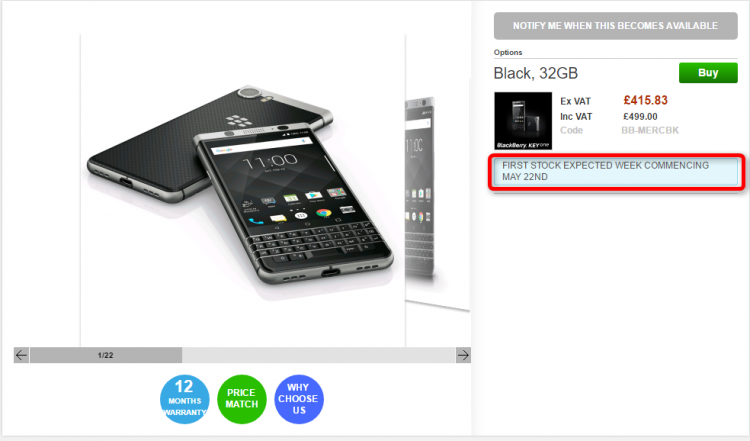Click the next image right arrow

pyautogui.click(x=463, y=355)
